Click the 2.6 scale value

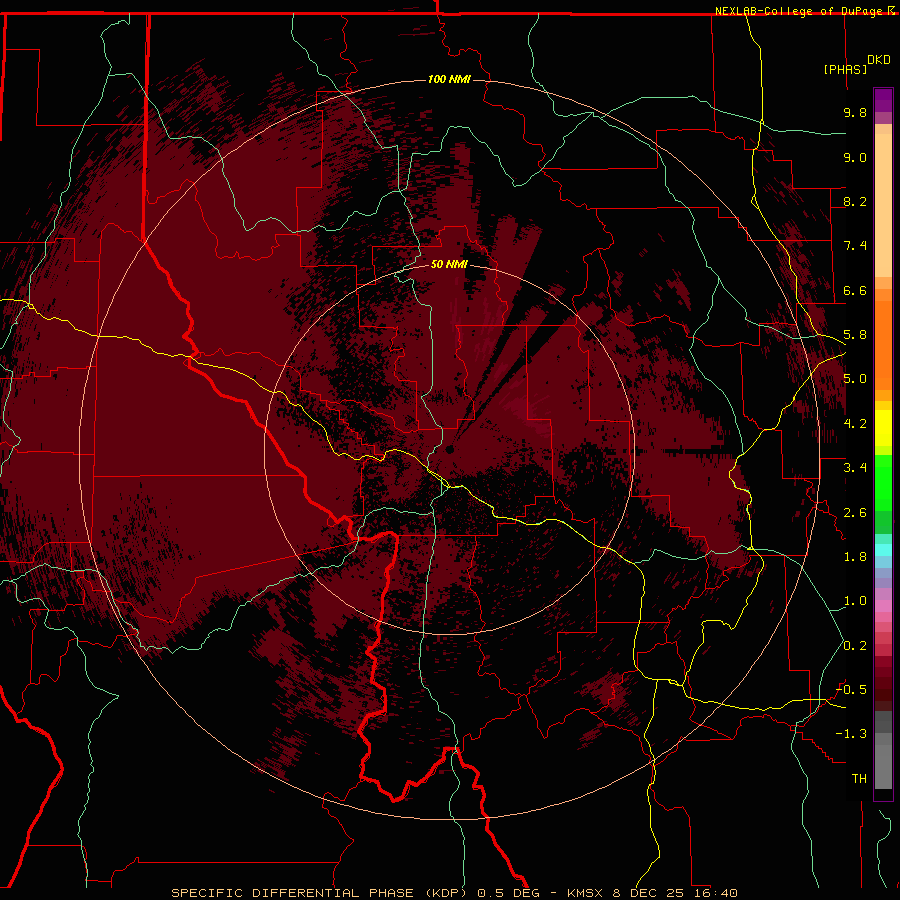tap(855, 513)
